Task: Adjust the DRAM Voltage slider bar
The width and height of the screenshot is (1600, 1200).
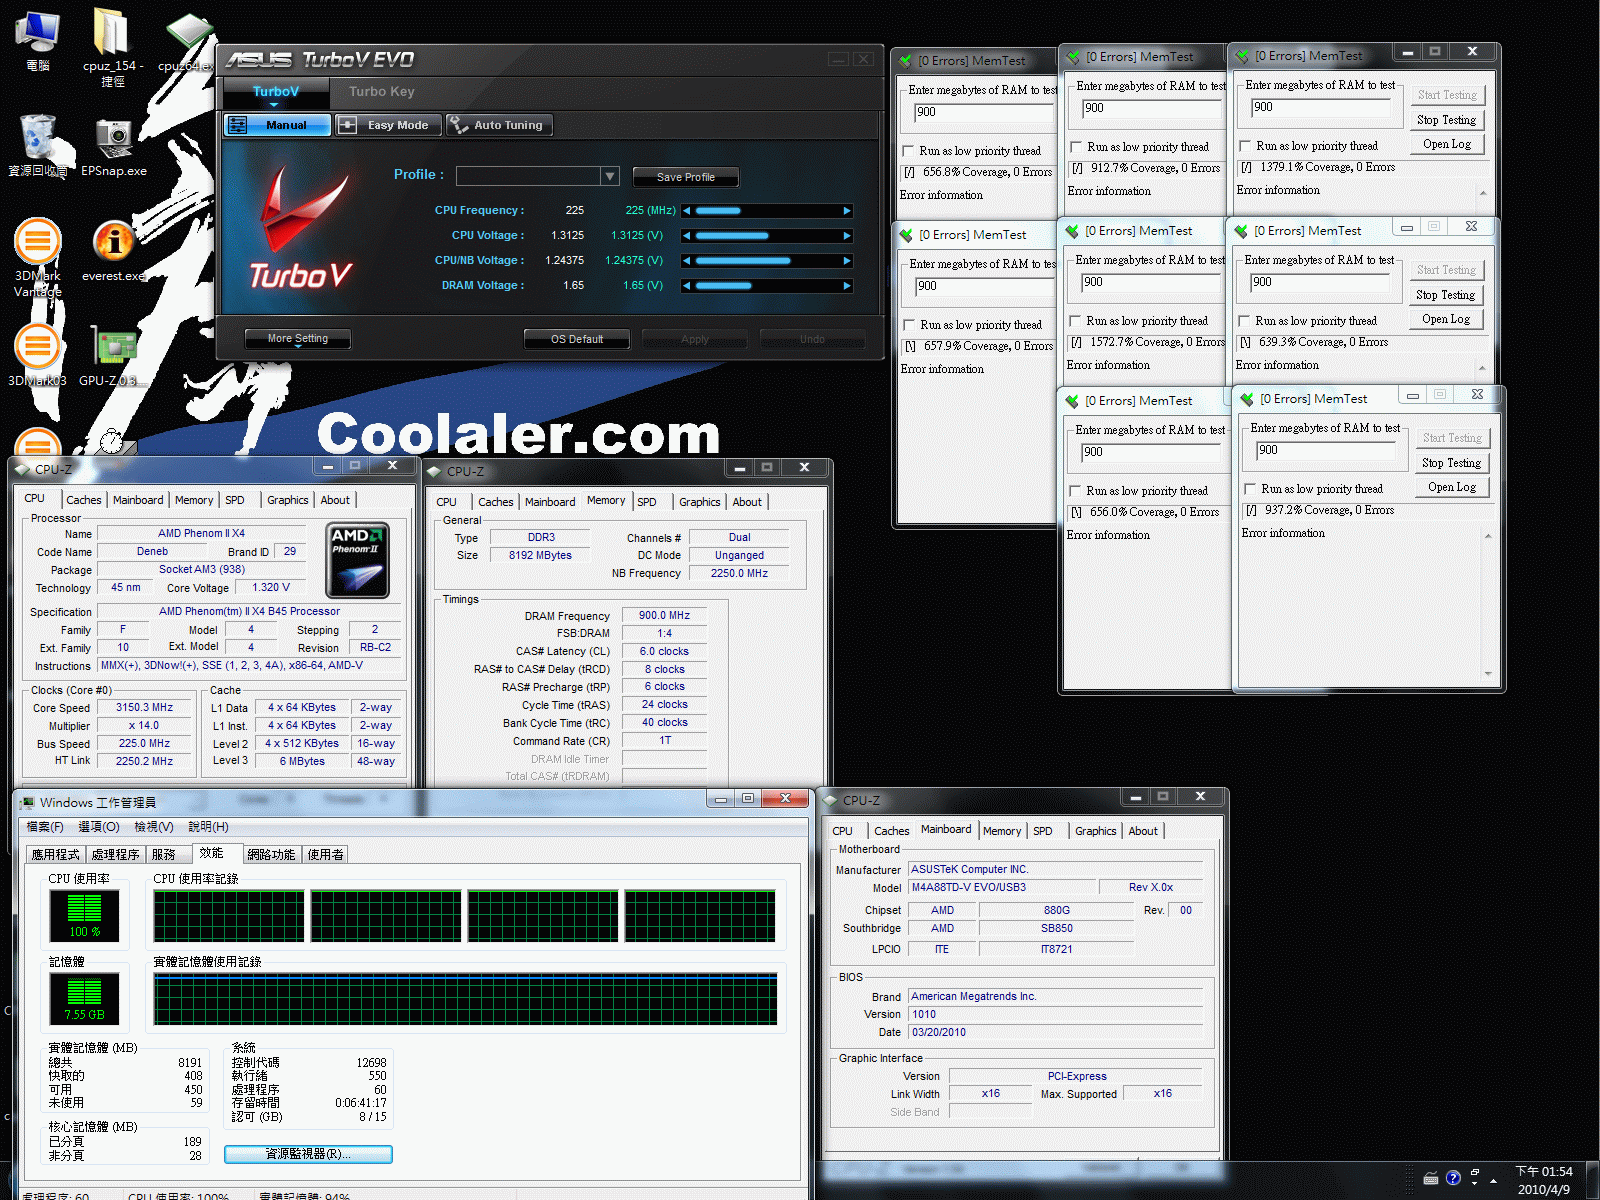Action: point(767,286)
